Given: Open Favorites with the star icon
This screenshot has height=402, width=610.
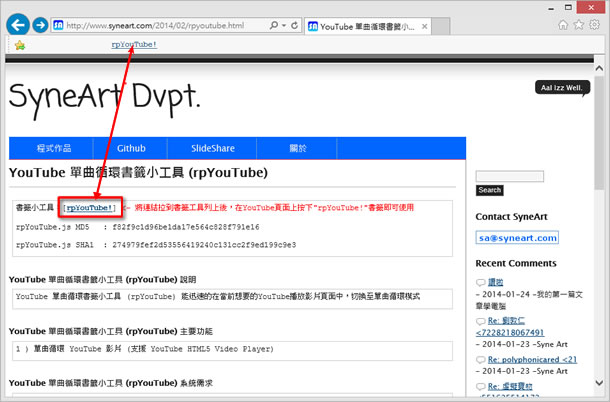Looking at the screenshot, I should point(579,25).
